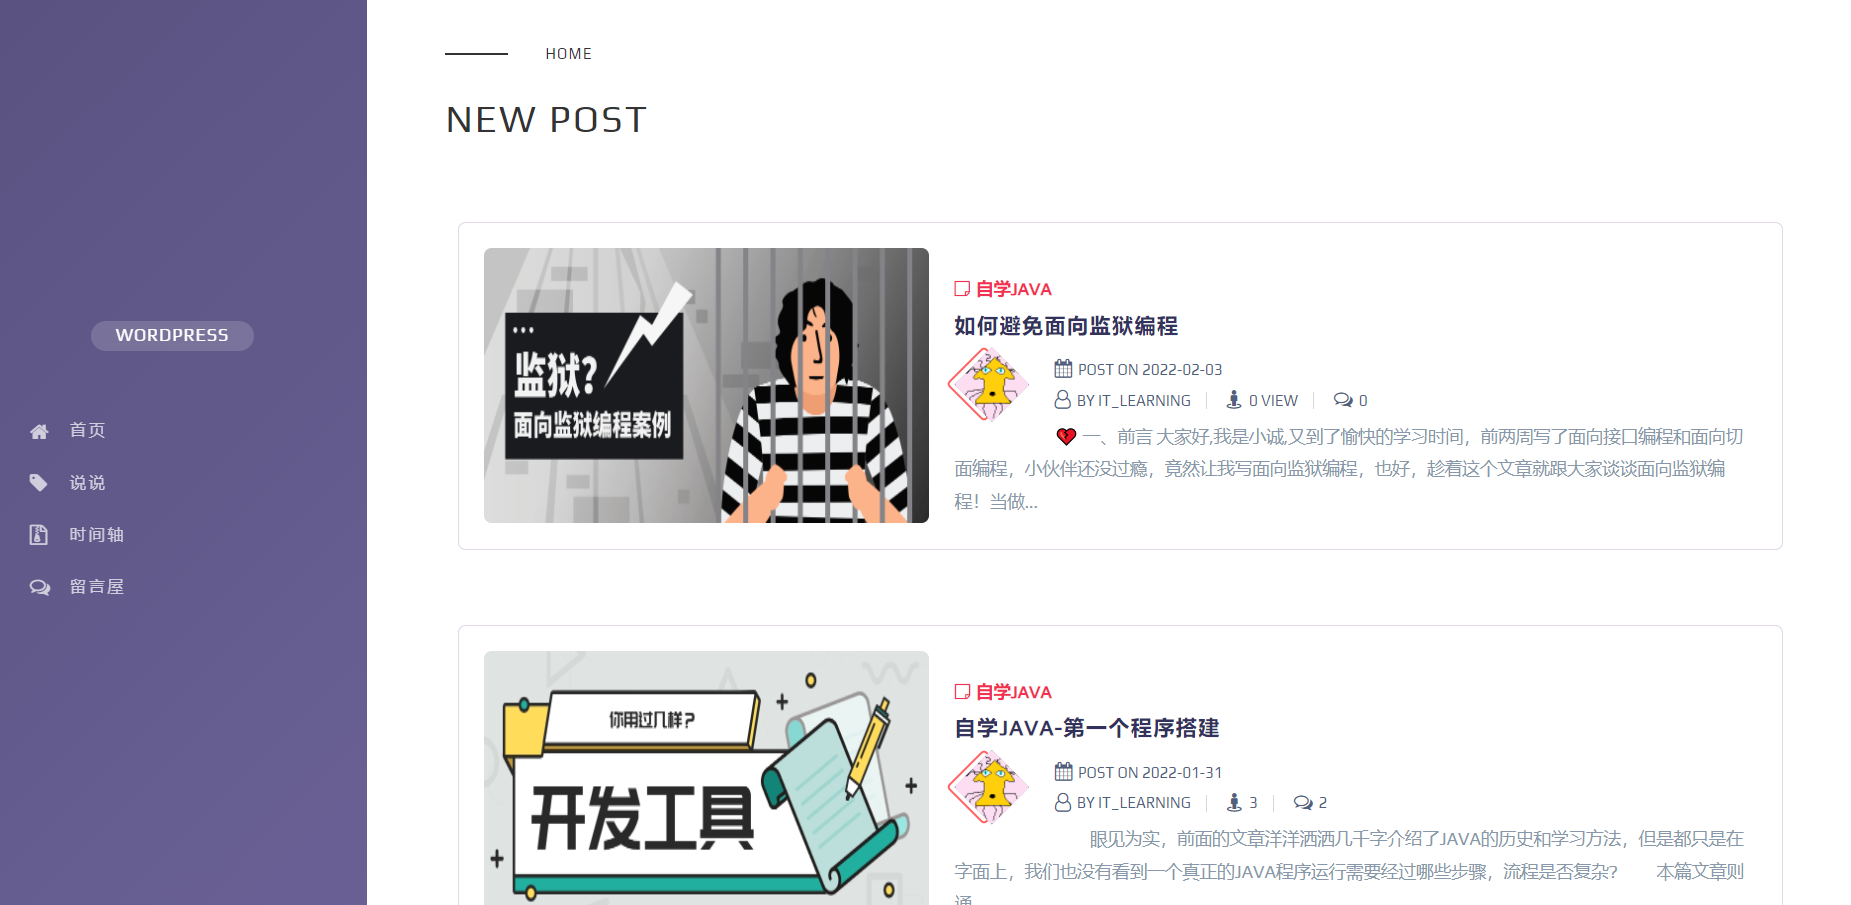1851x905 pixels.
Task: Click the view count icon on the first post
Action: 1234,400
